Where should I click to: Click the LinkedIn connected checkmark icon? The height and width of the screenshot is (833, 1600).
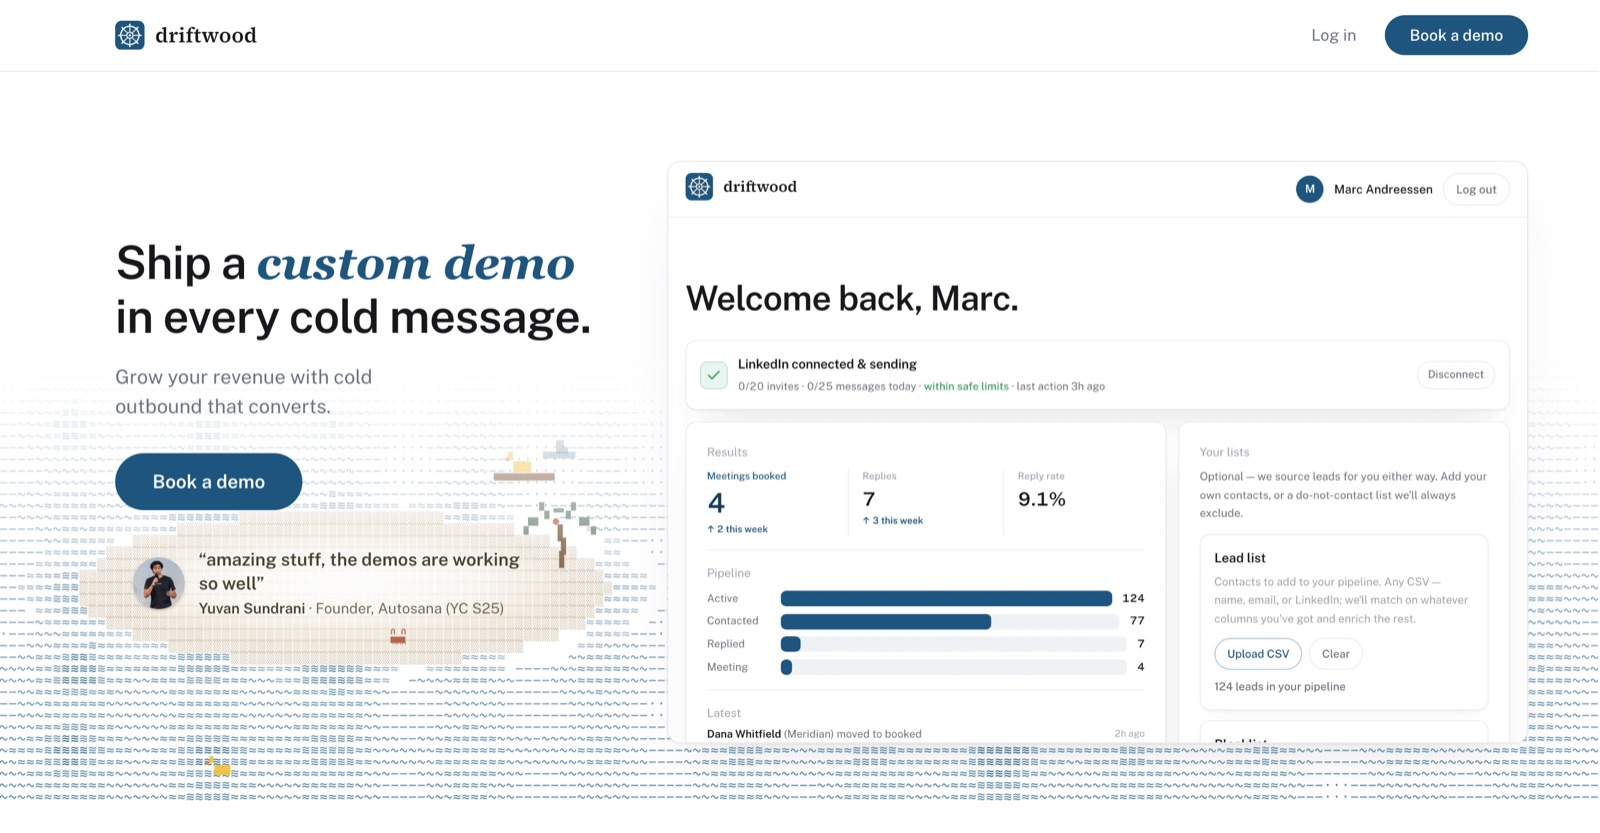click(x=714, y=375)
